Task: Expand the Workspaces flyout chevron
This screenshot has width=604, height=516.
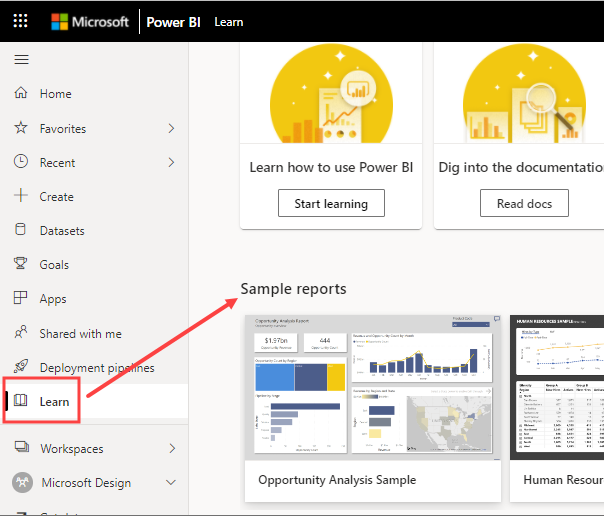Action: [x=171, y=449]
